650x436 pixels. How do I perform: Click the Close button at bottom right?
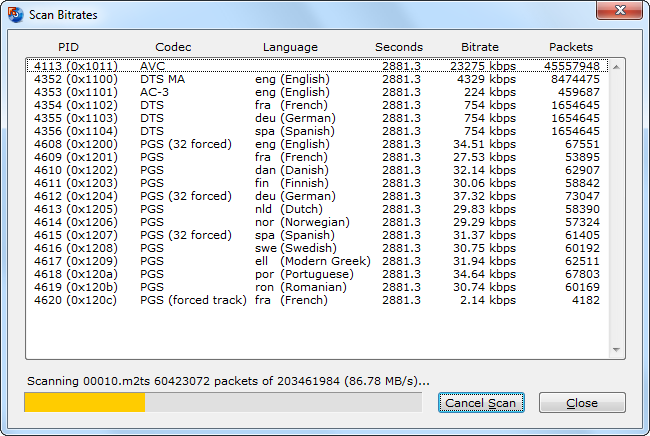(x=581, y=403)
